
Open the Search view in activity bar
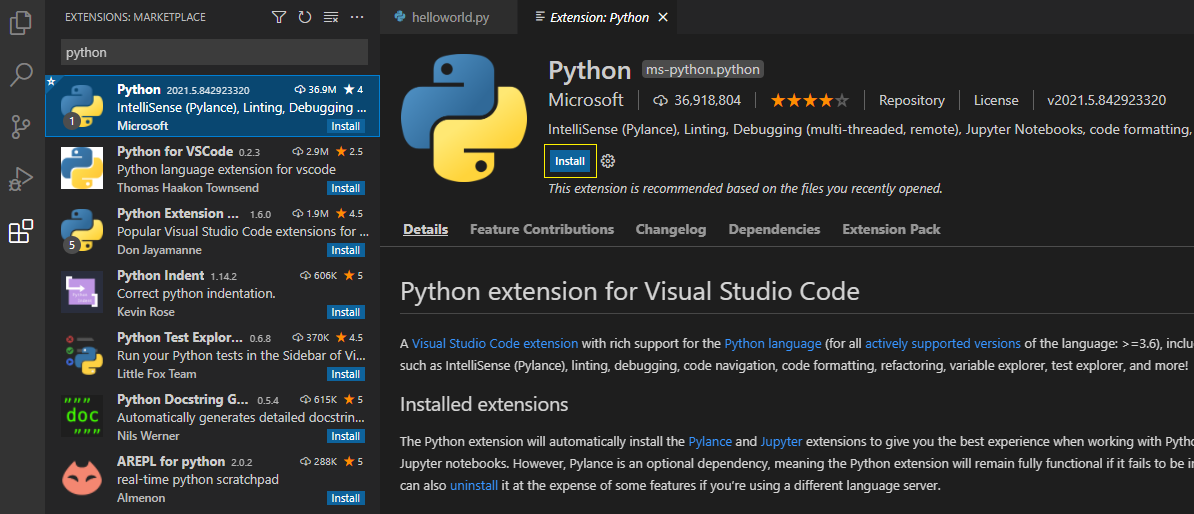click(21, 75)
